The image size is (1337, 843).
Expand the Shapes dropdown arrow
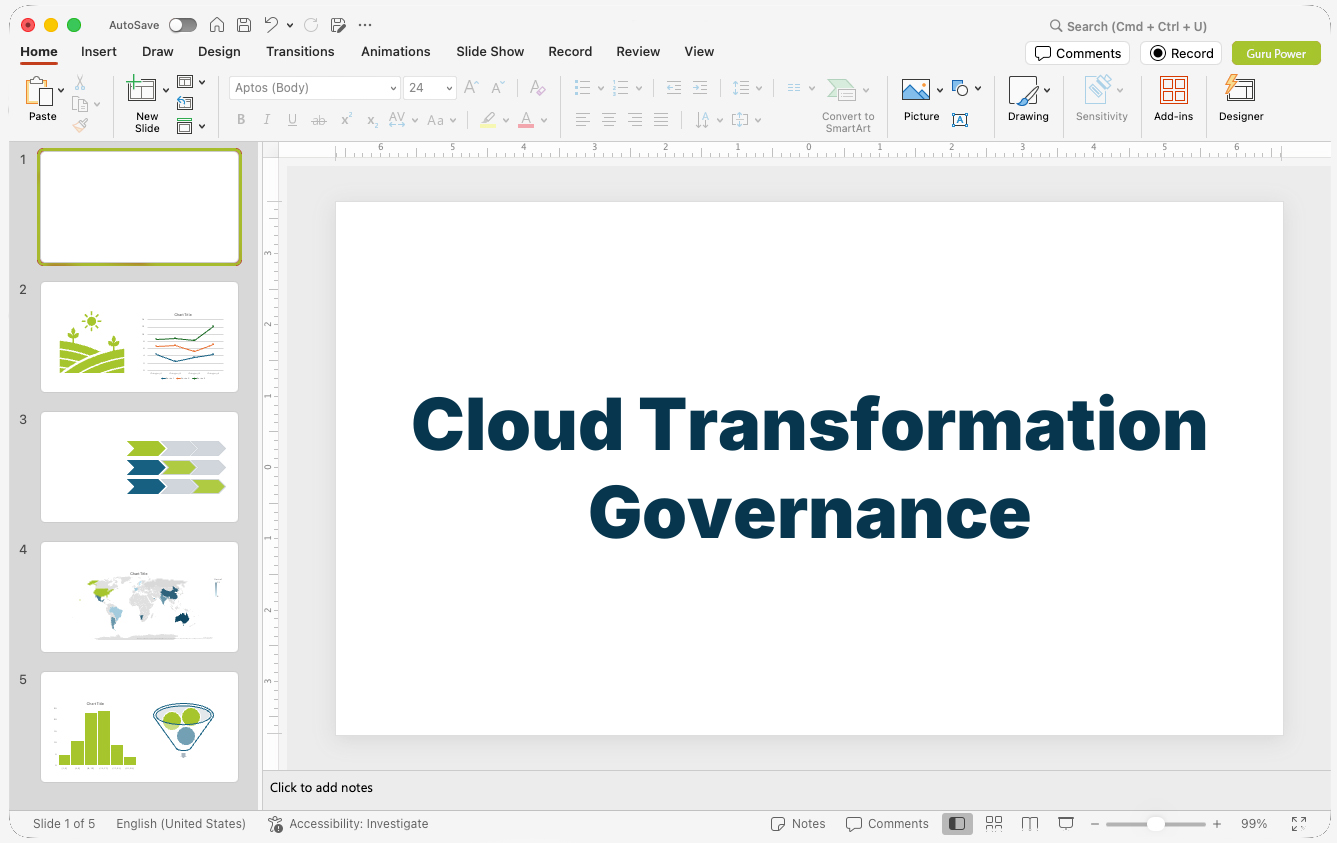click(977, 88)
